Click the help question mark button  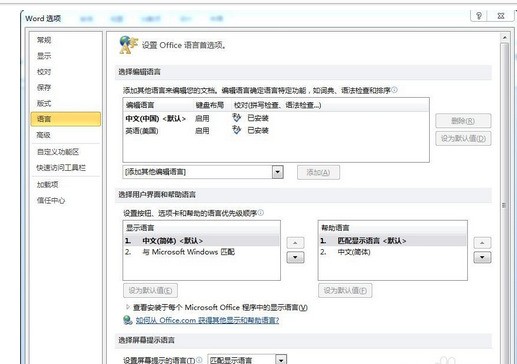479,15
